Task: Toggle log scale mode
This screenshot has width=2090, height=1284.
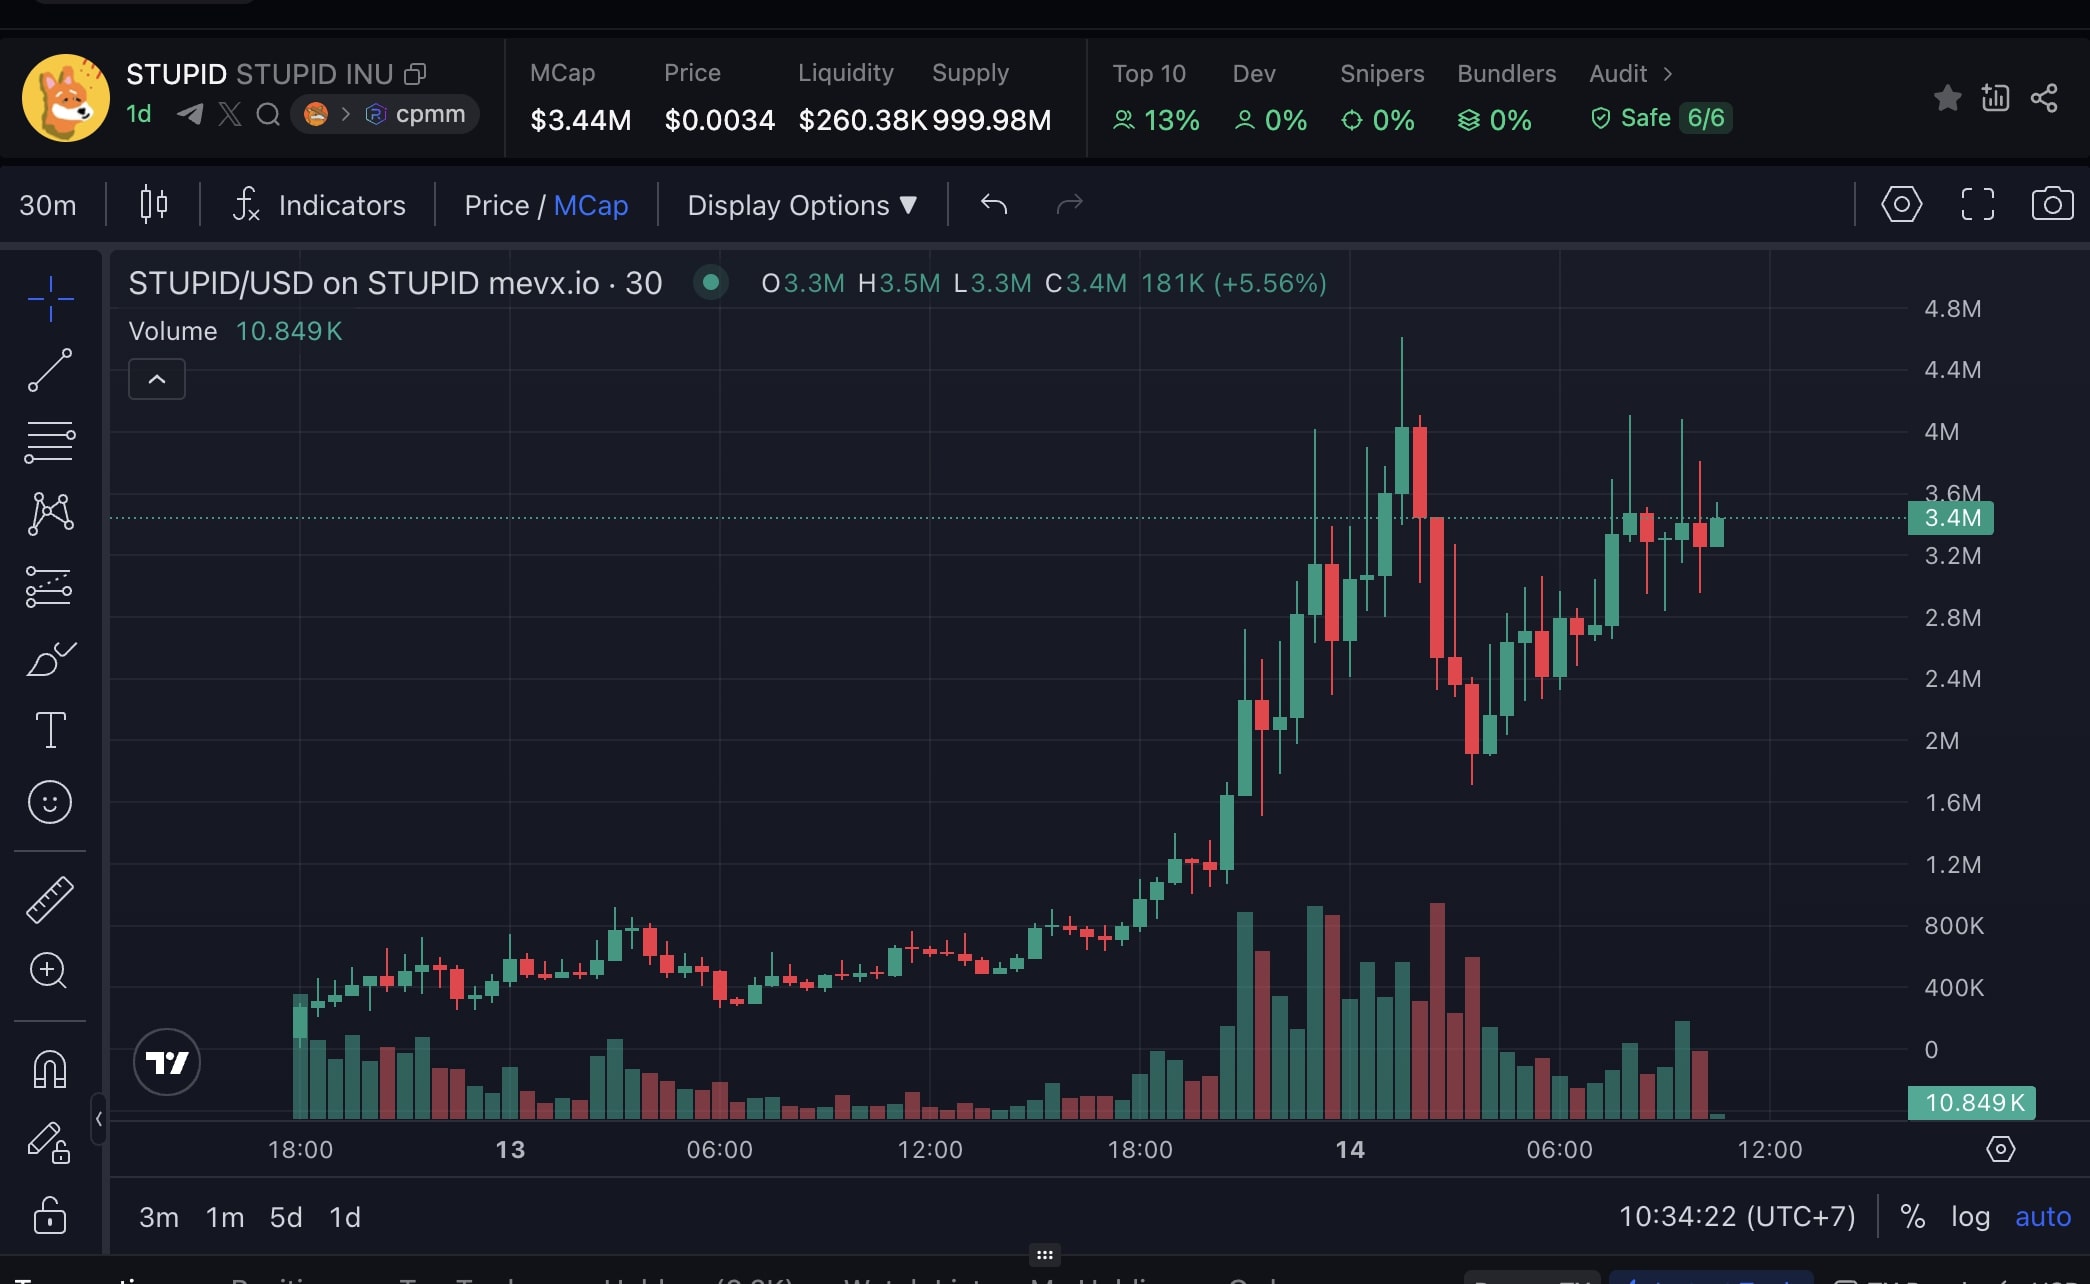Action: pyautogui.click(x=1970, y=1217)
